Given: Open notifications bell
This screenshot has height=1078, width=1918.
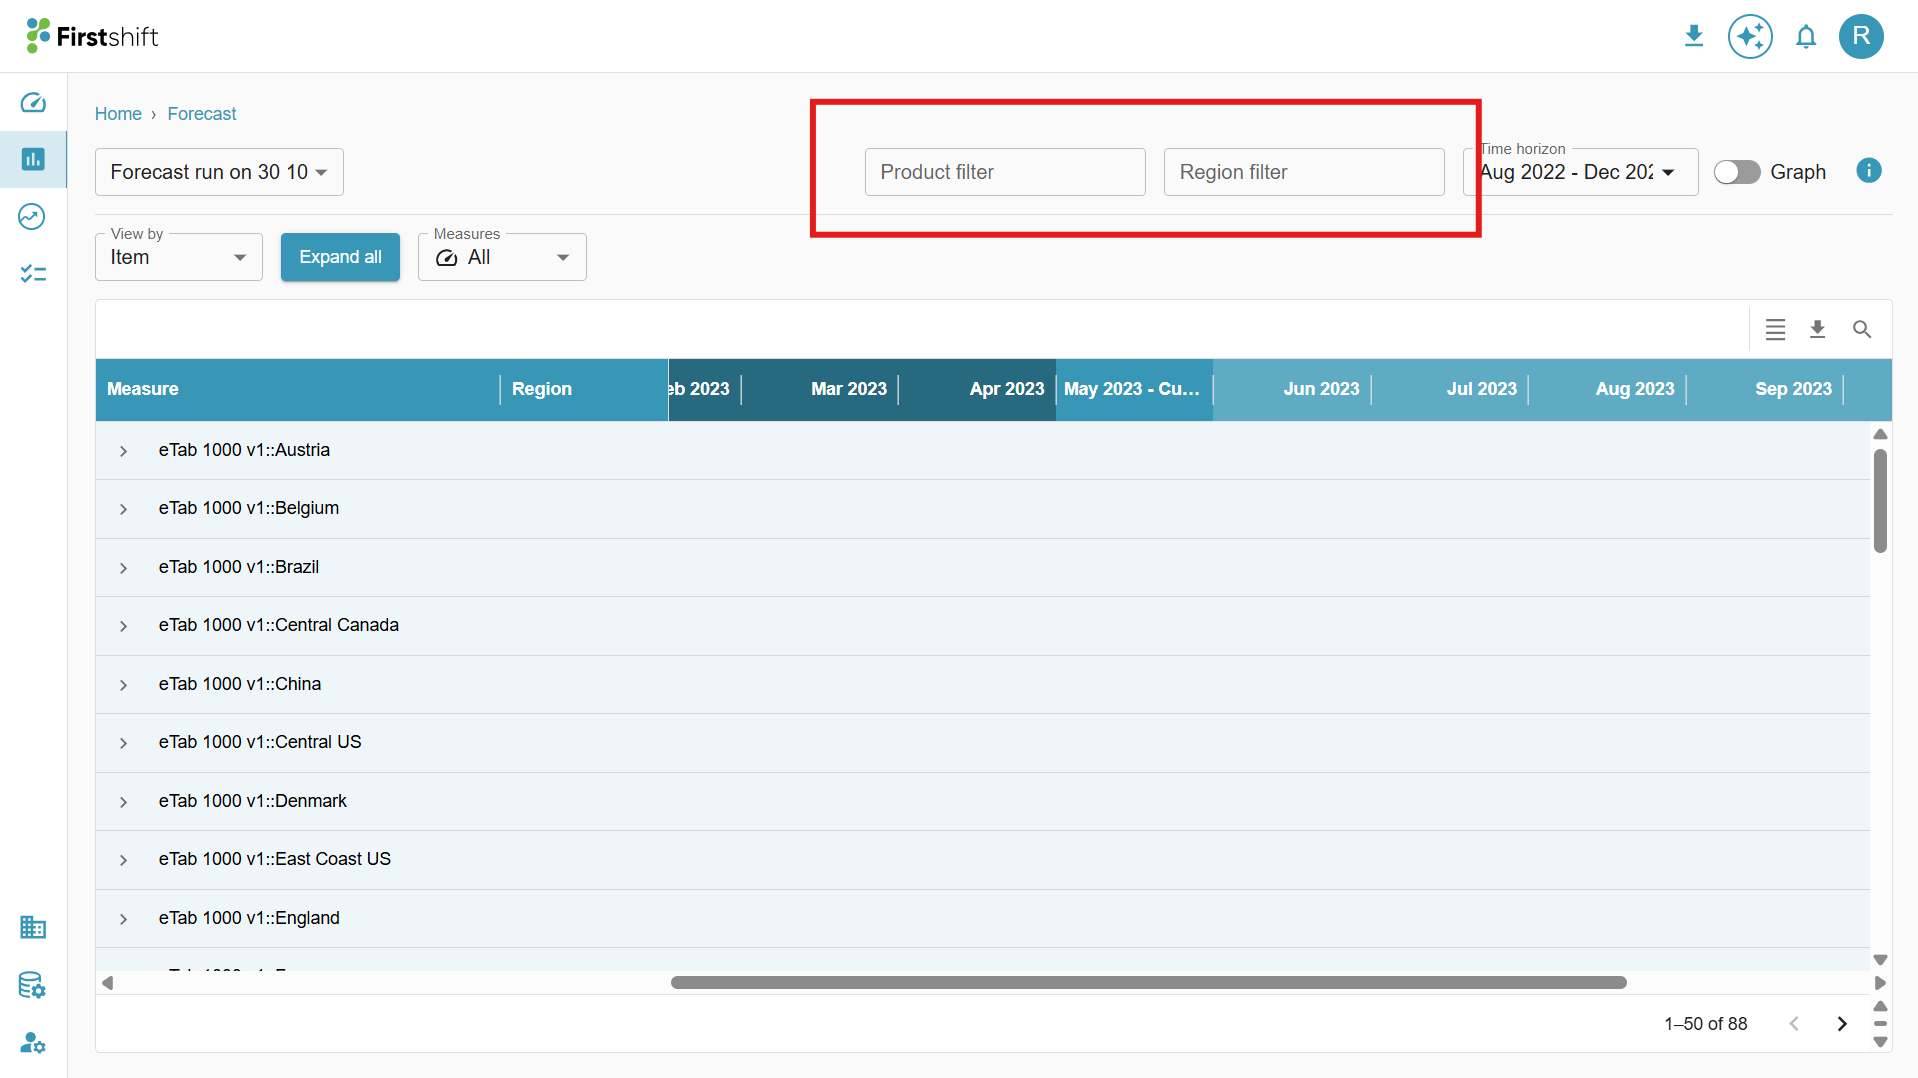Looking at the screenshot, I should pos(1806,37).
